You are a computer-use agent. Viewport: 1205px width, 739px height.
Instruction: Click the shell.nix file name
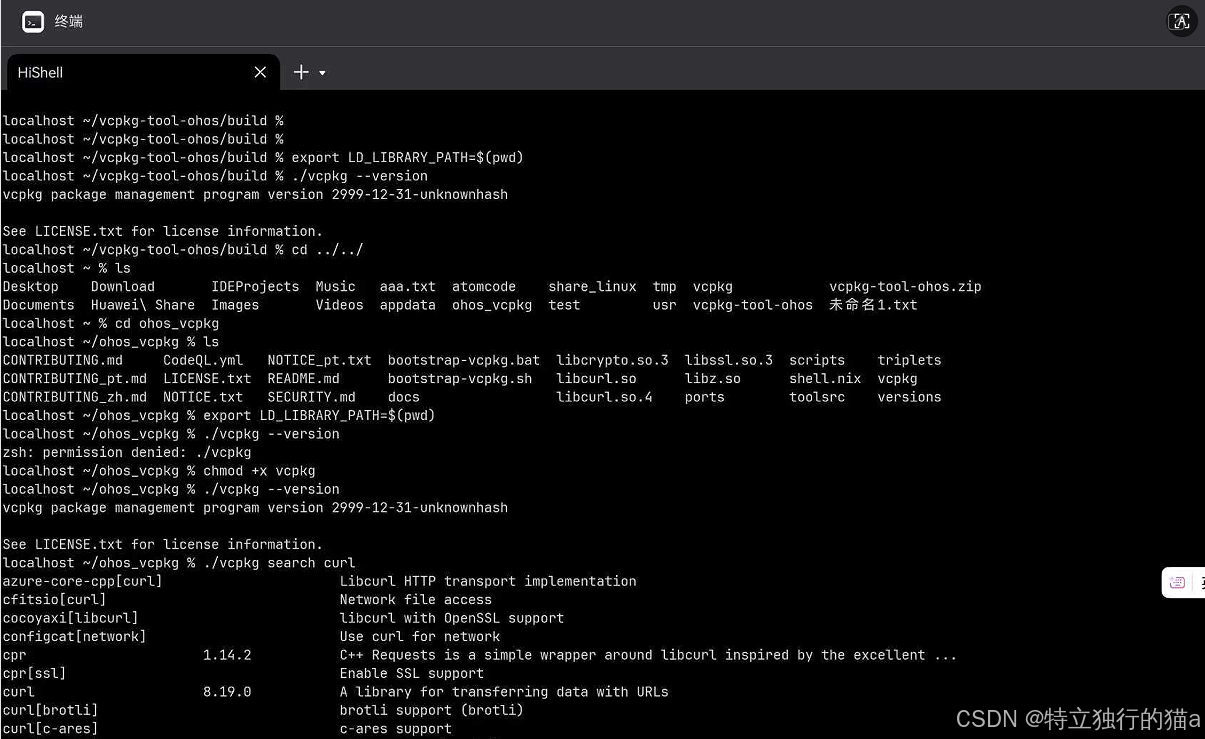(825, 379)
